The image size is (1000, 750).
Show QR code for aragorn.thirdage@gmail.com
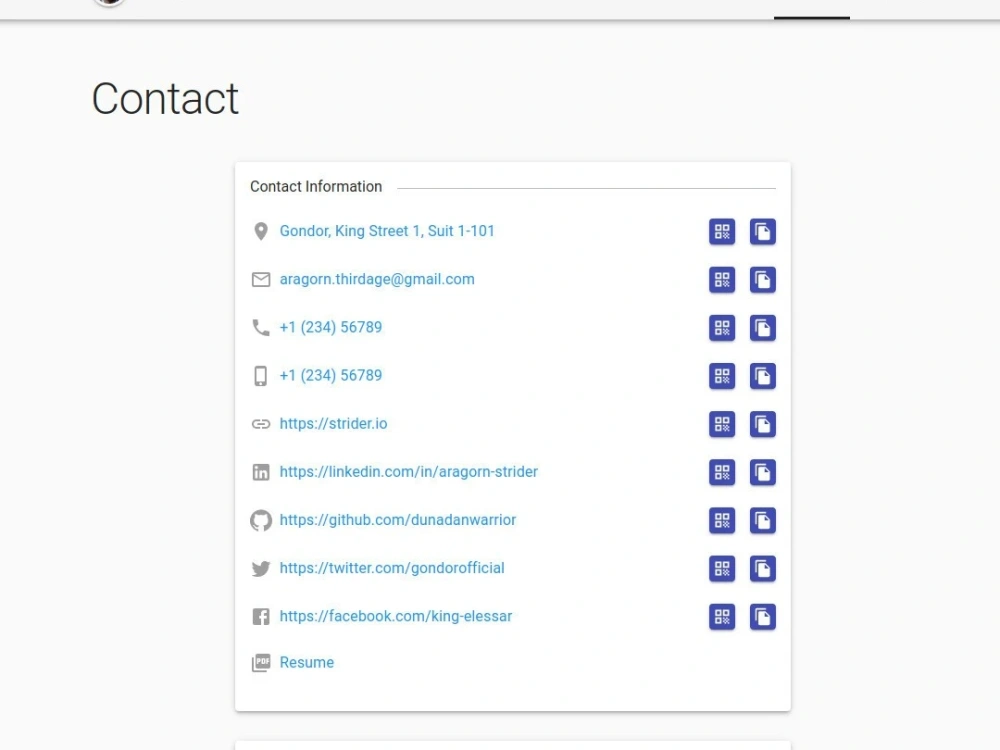click(722, 280)
